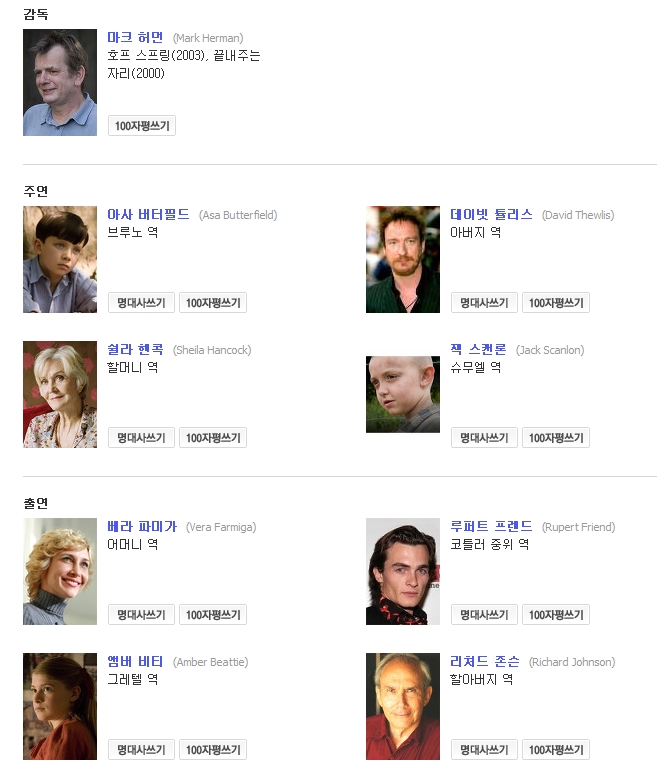
Task: Open Mark Herman's profile photo
Action: 60,82
